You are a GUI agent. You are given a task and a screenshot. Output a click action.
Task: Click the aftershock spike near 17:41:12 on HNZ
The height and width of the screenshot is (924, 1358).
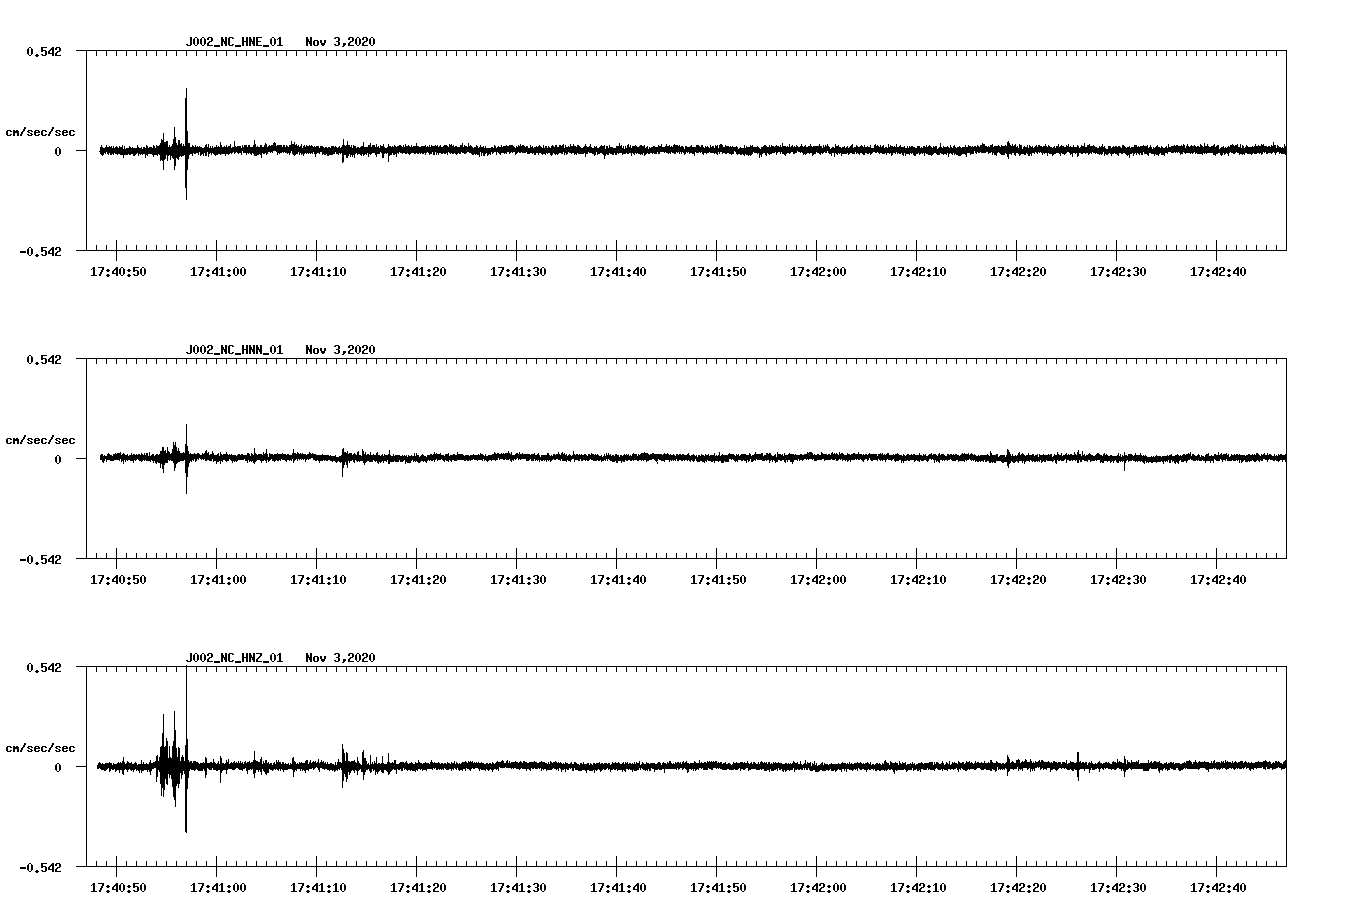(344, 763)
